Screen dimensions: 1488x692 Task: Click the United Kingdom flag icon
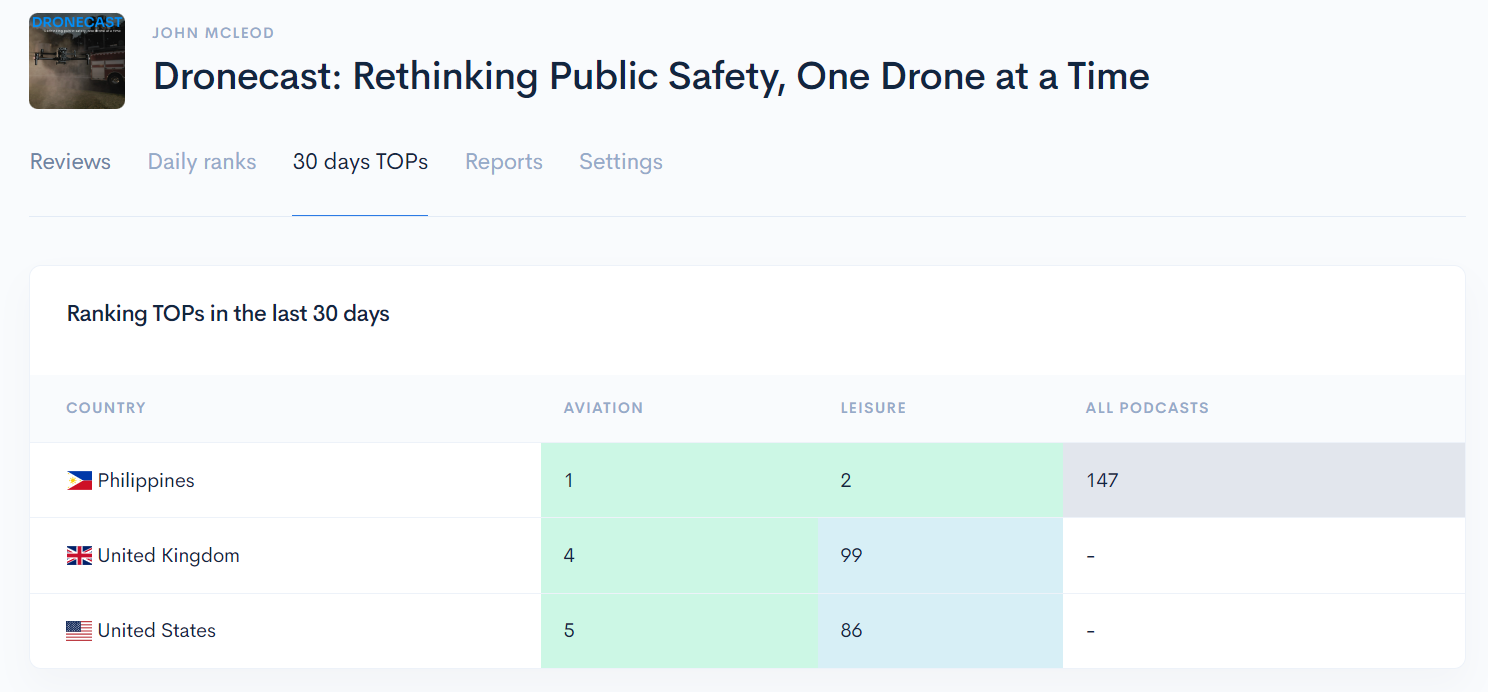79,556
